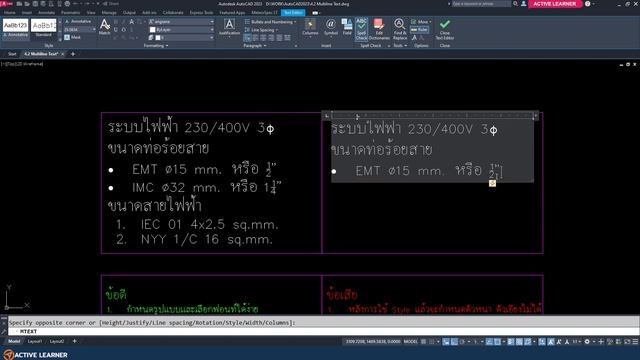The height and width of the screenshot is (360, 640).
Task: Click the paste options icon below text
Action: click(492, 183)
